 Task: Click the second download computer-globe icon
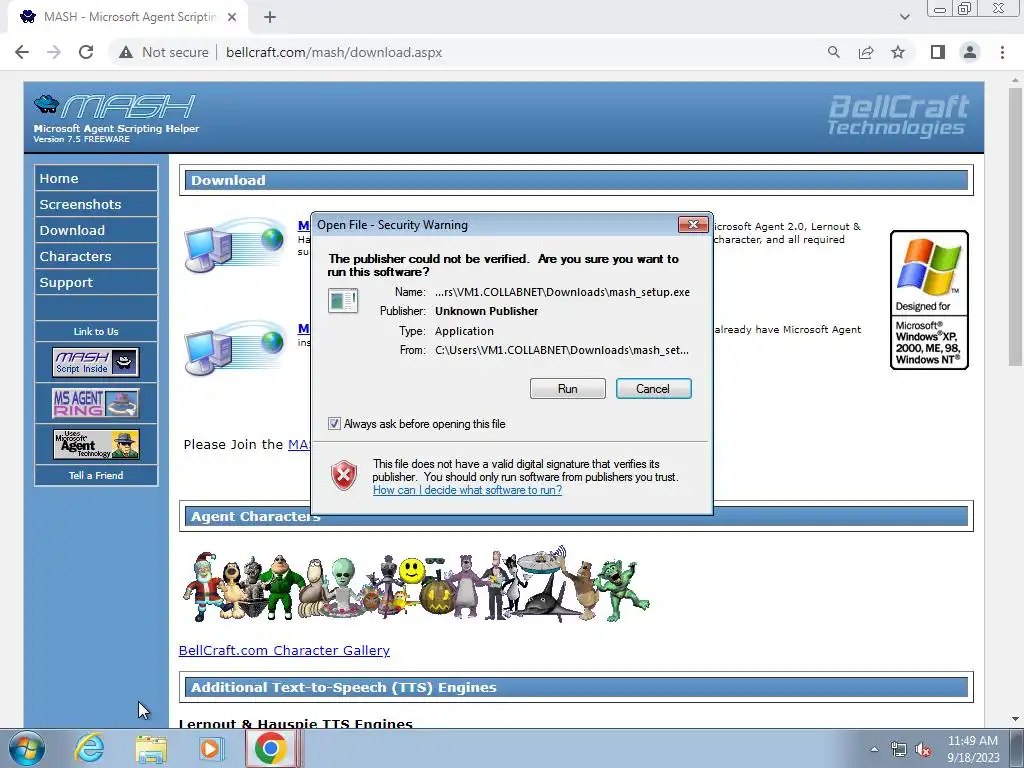(x=234, y=348)
